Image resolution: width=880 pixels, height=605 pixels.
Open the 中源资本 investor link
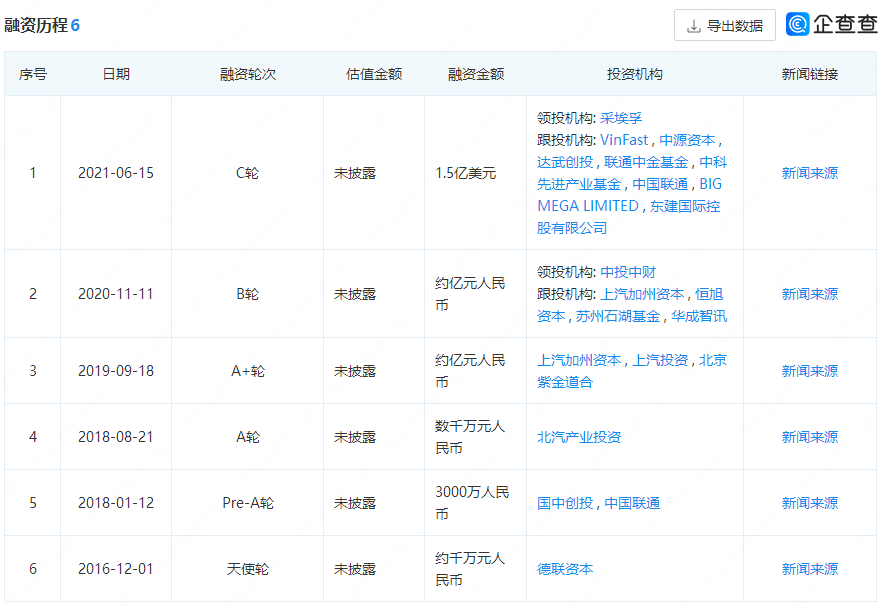coord(687,140)
